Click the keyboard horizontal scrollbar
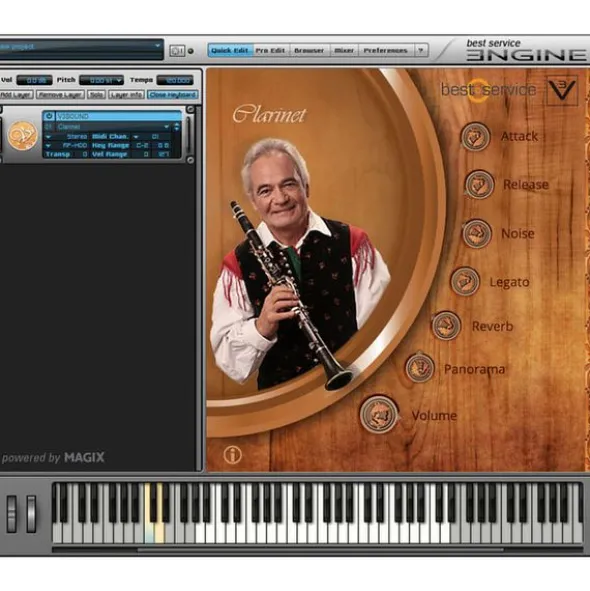The height and width of the screenshot is (591, 590). coord(320,550)
